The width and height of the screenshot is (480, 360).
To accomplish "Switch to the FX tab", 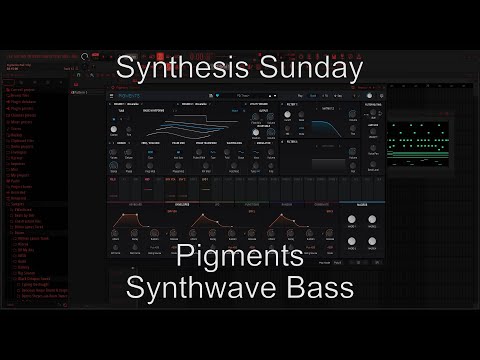I will (x=325, y=96).
